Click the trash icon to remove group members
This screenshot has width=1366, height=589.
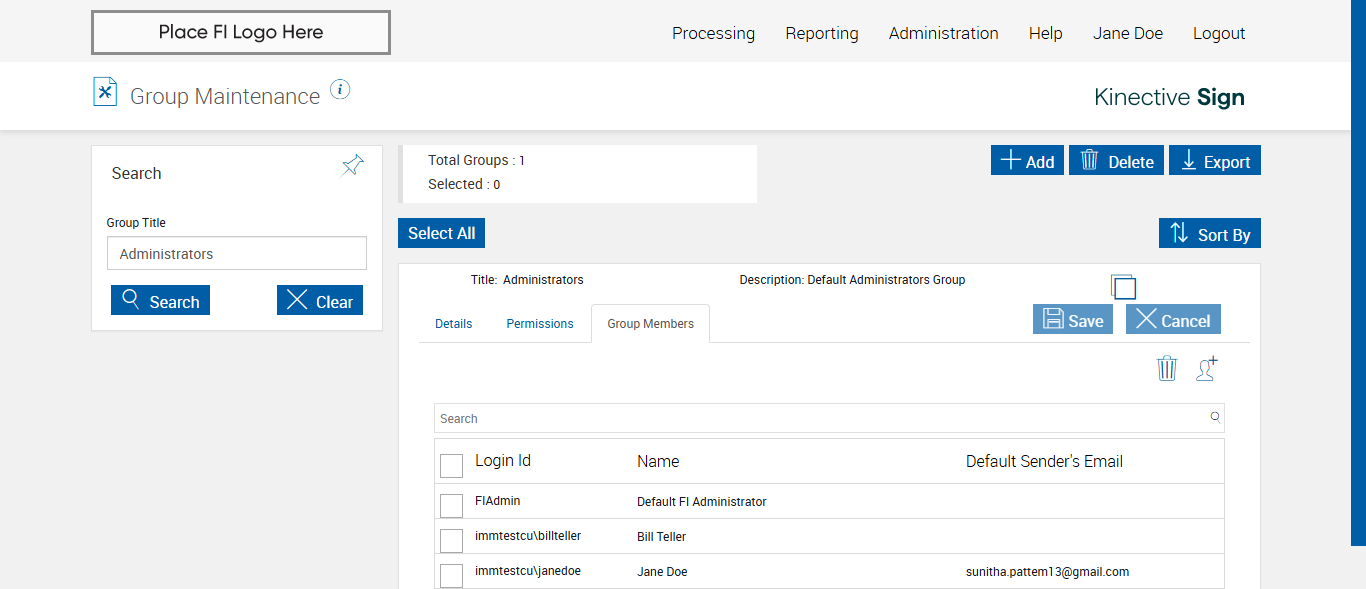tap(1167, 368)
